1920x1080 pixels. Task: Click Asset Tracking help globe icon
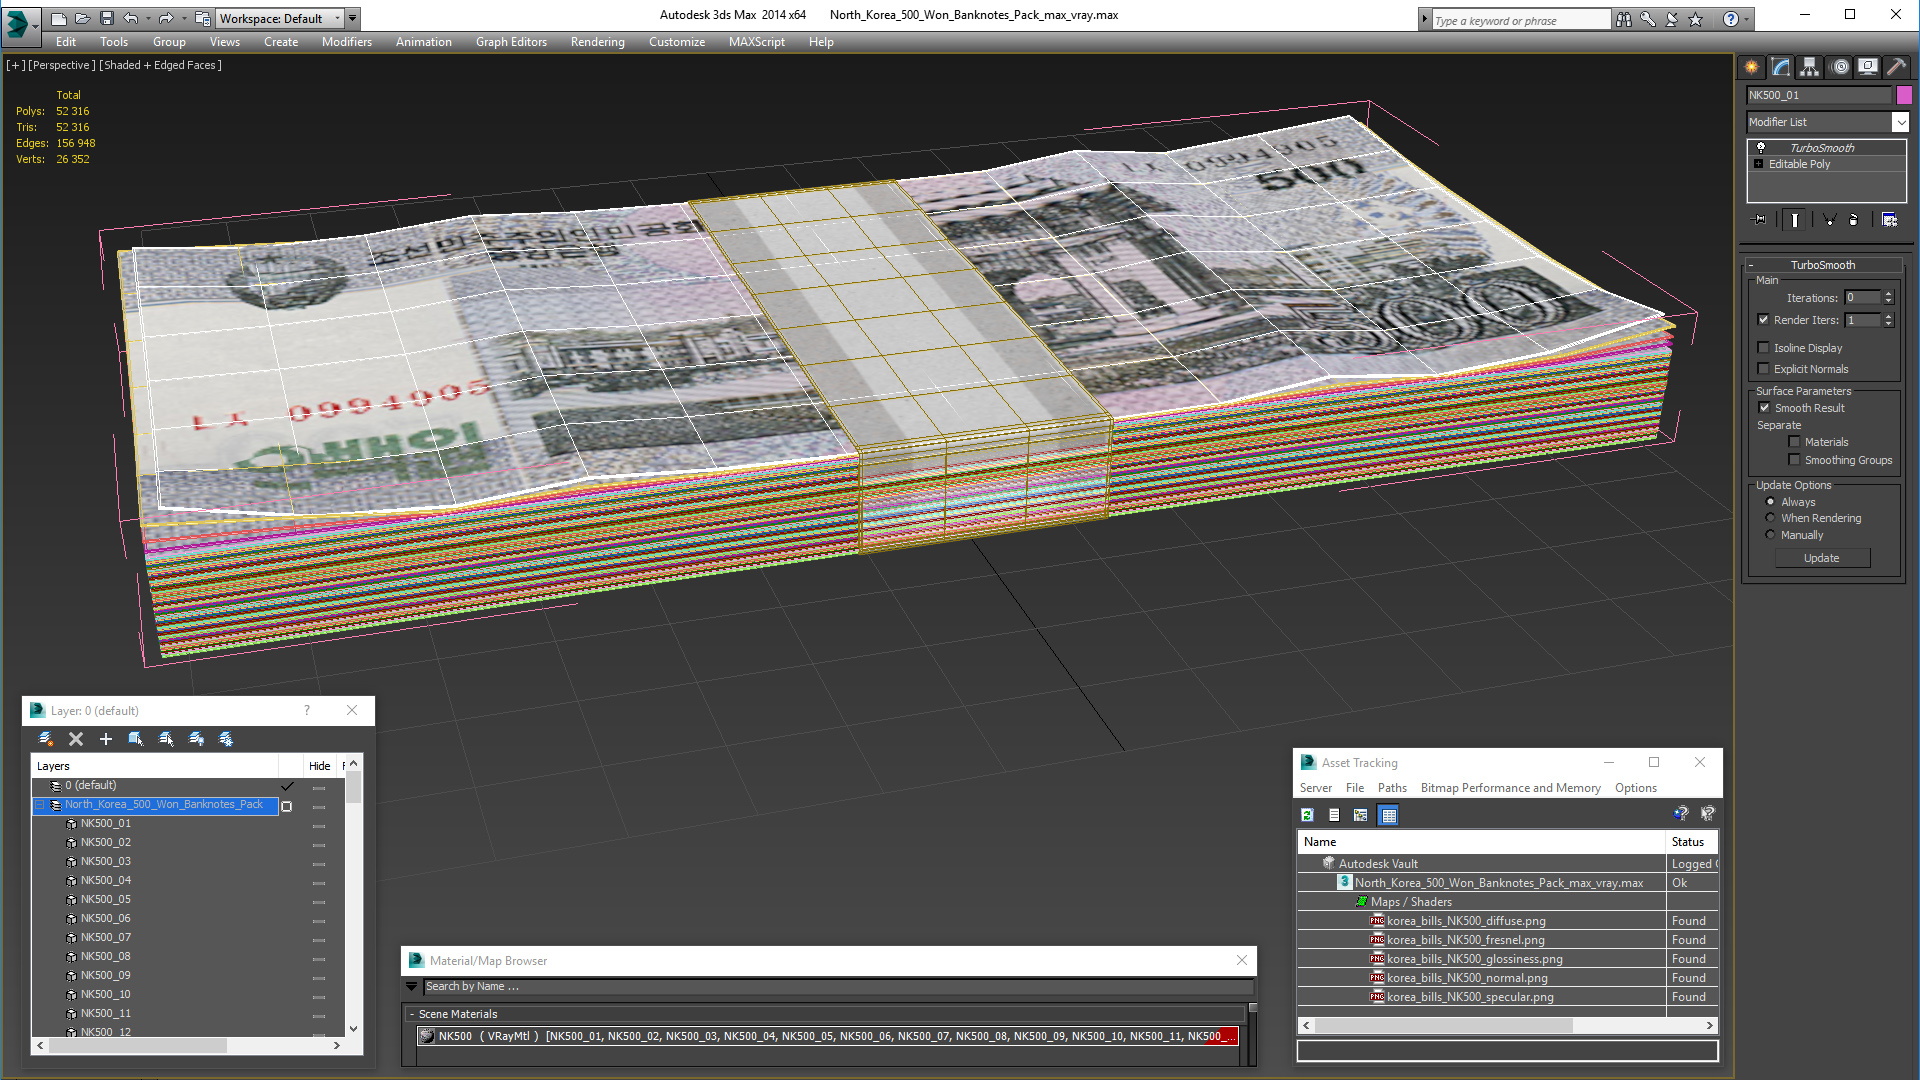coord(1680,814)
